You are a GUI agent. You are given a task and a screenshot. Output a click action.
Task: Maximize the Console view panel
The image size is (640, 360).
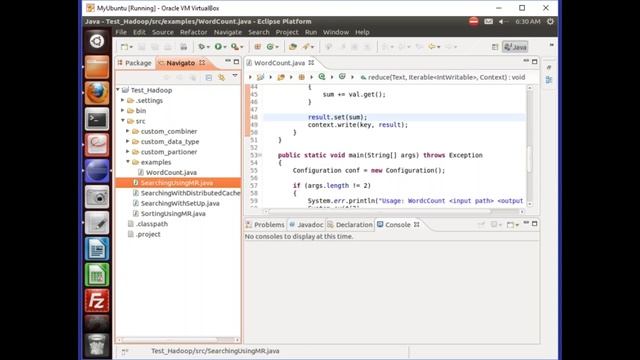[534, 224]
